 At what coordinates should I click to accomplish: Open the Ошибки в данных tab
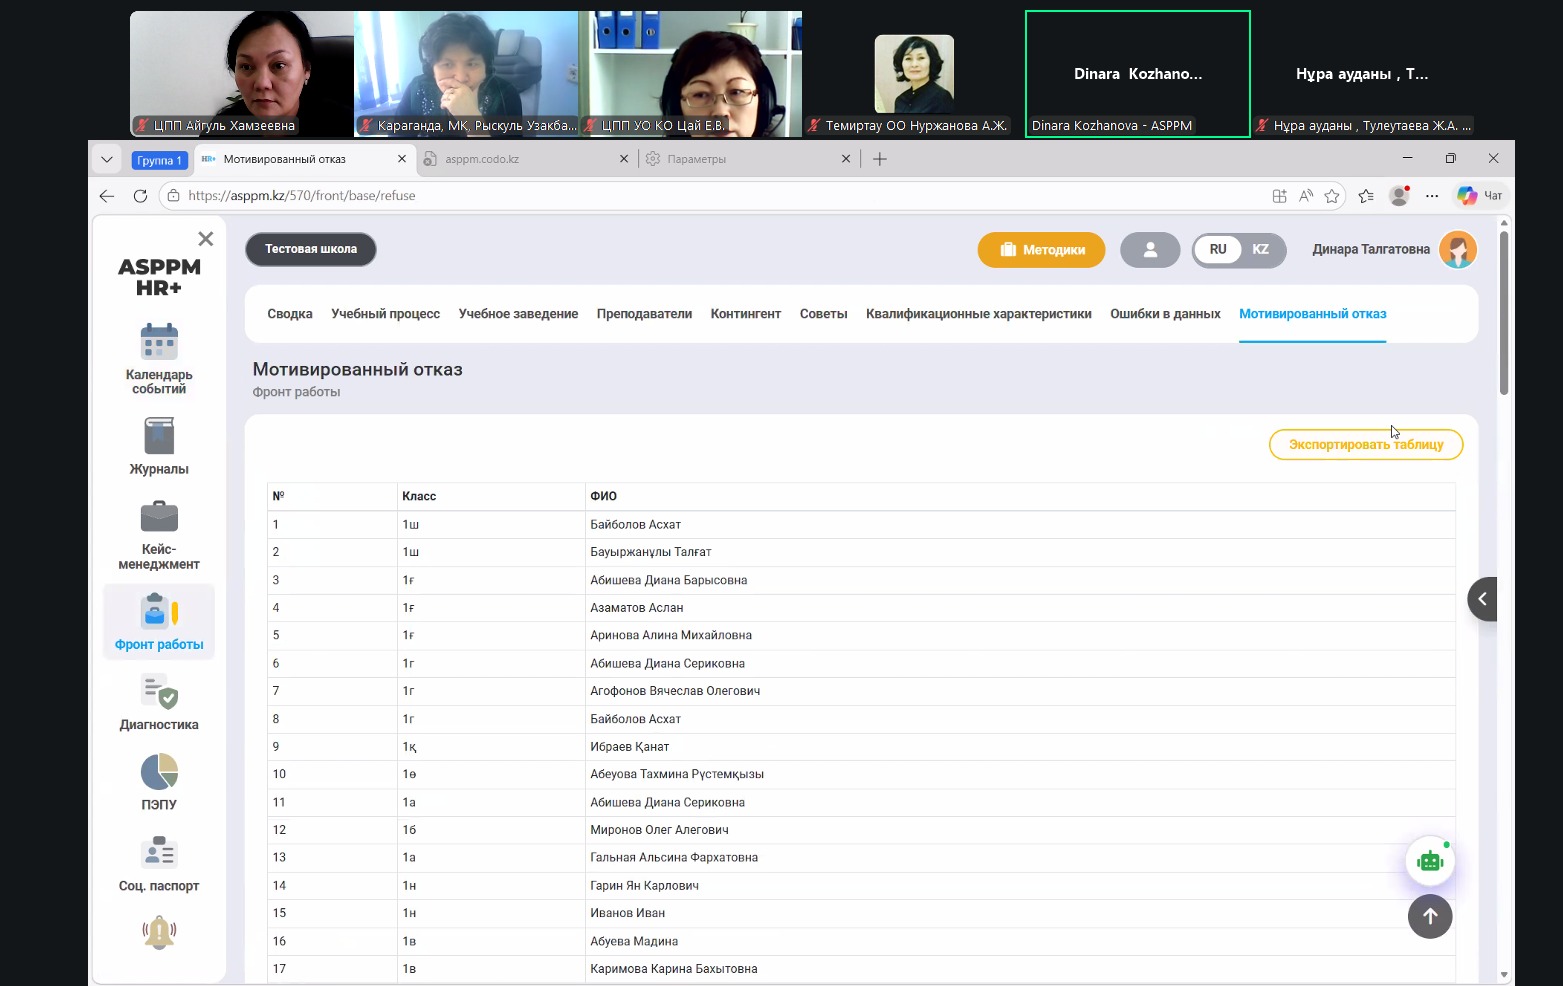[x=1165, y=314]
